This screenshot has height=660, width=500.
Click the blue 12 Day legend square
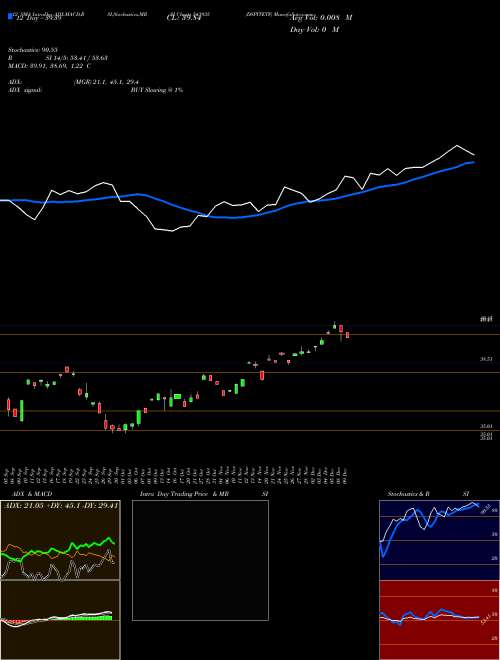(10, 17)
